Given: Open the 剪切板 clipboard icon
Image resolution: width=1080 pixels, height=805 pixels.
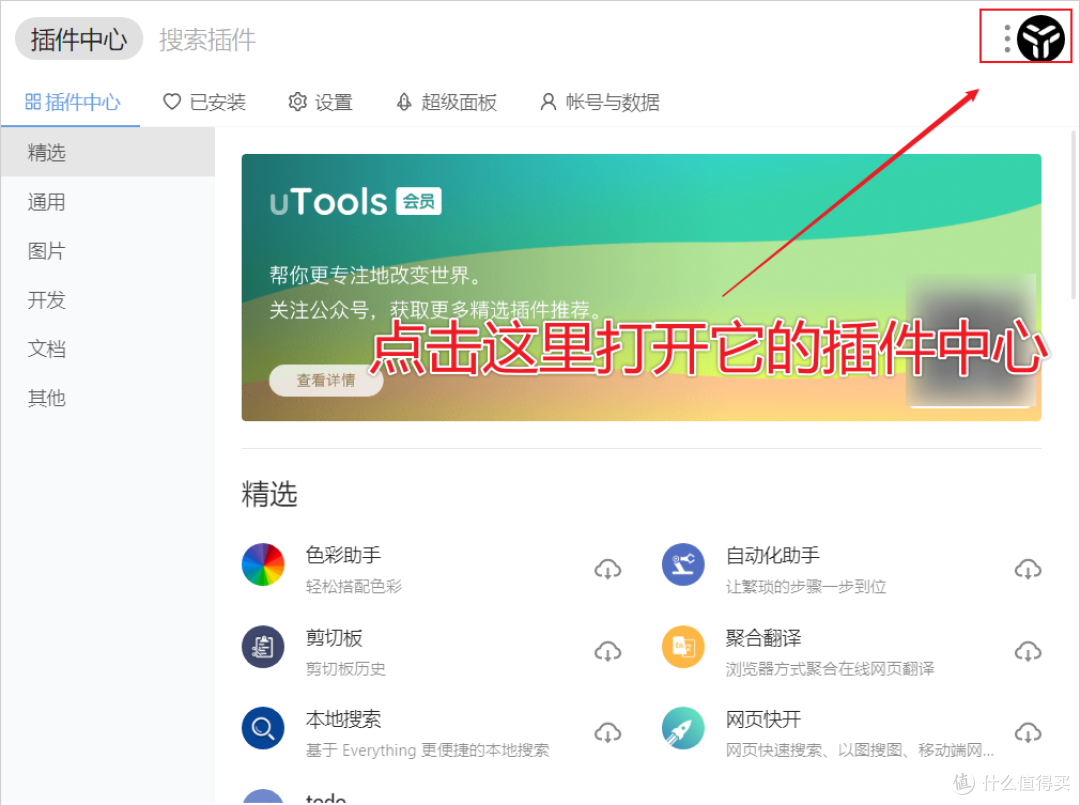Looking at the screenshot, I should click(x=263, y=647).
